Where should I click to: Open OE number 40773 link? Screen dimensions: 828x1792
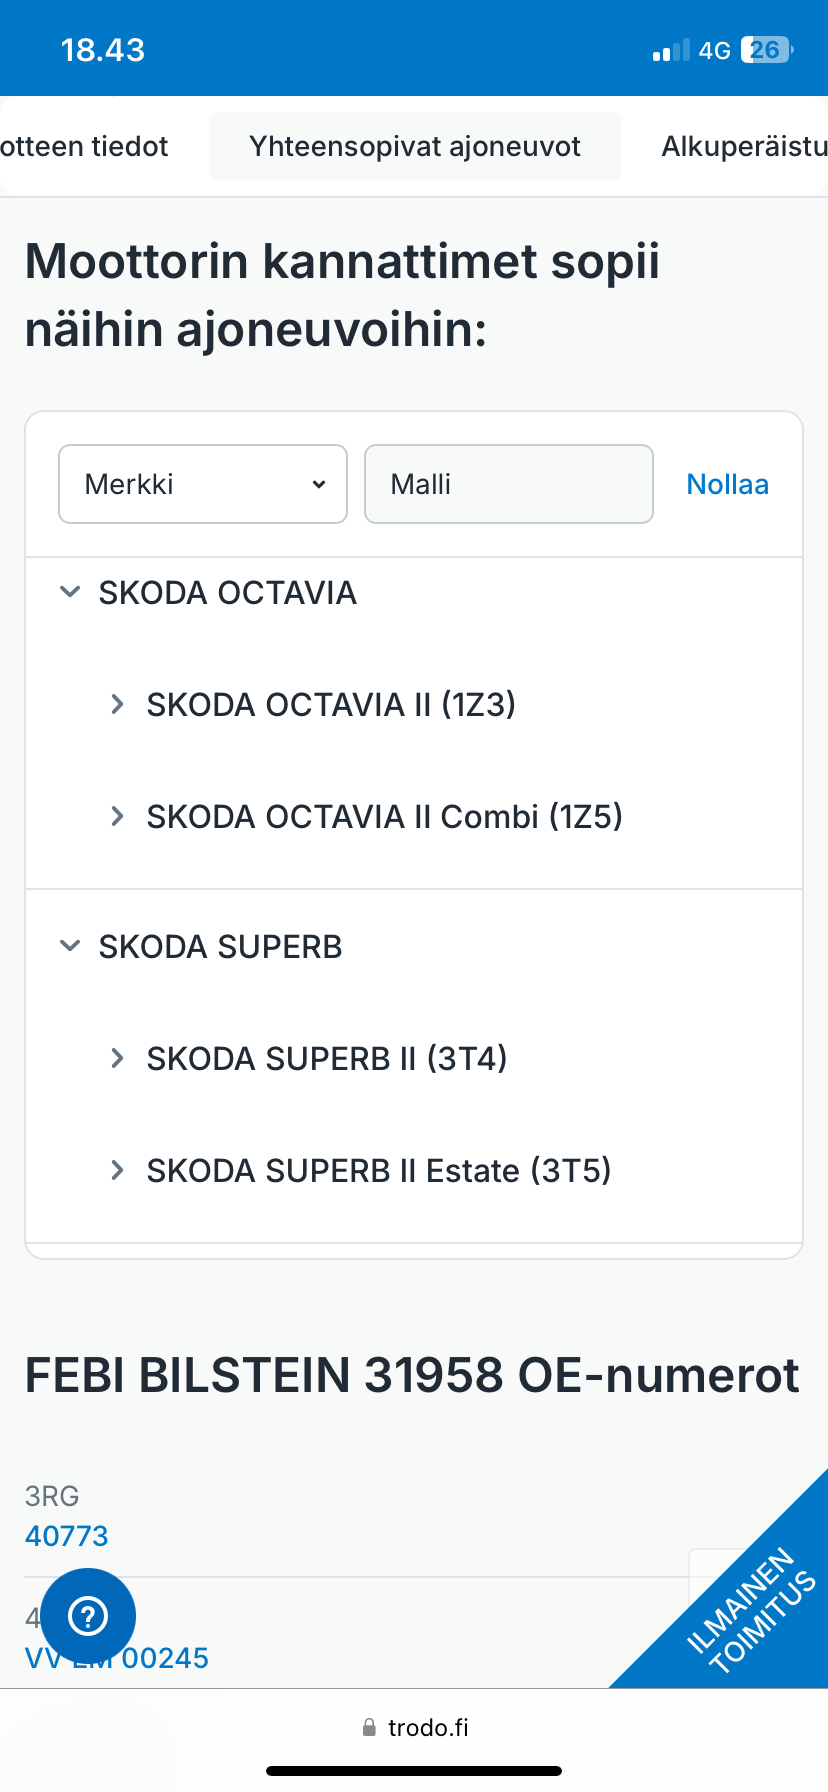tap(66, 1536)
